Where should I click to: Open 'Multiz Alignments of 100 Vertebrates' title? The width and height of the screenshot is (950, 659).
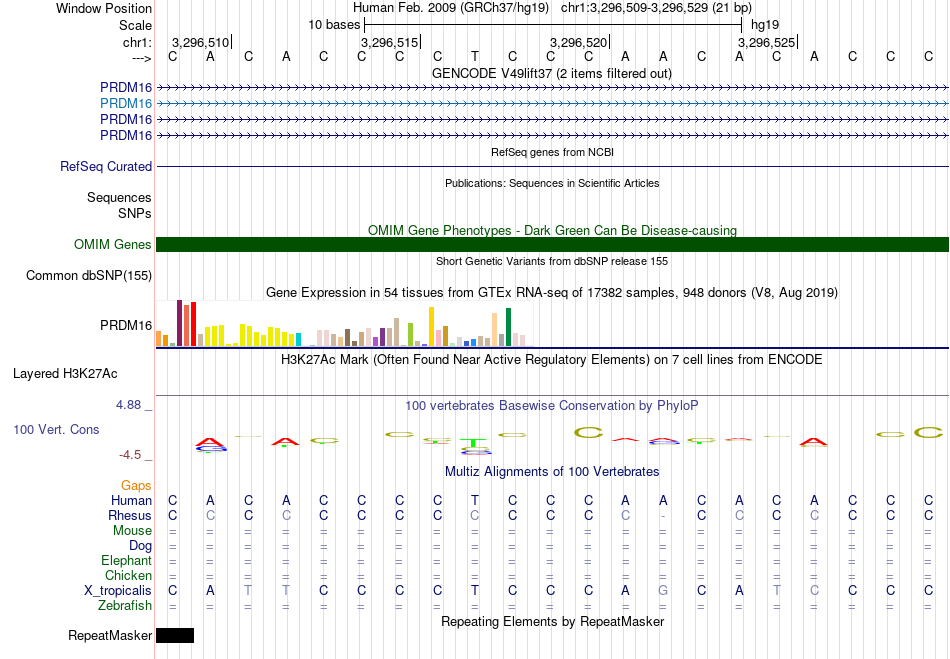[x=552, y=471]
